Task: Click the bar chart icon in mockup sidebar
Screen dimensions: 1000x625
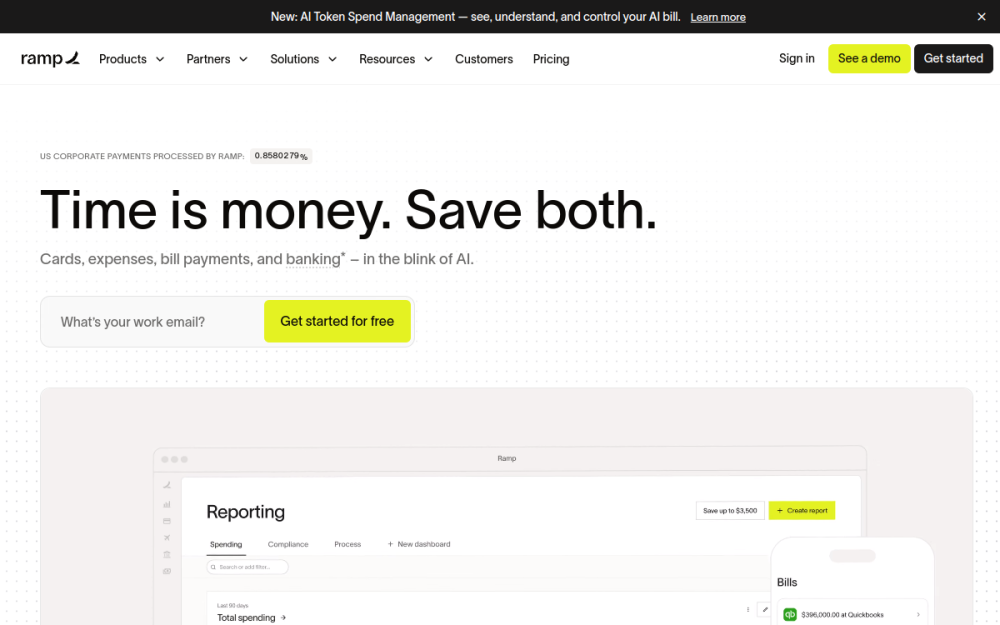Action: (x=167, y=504)
